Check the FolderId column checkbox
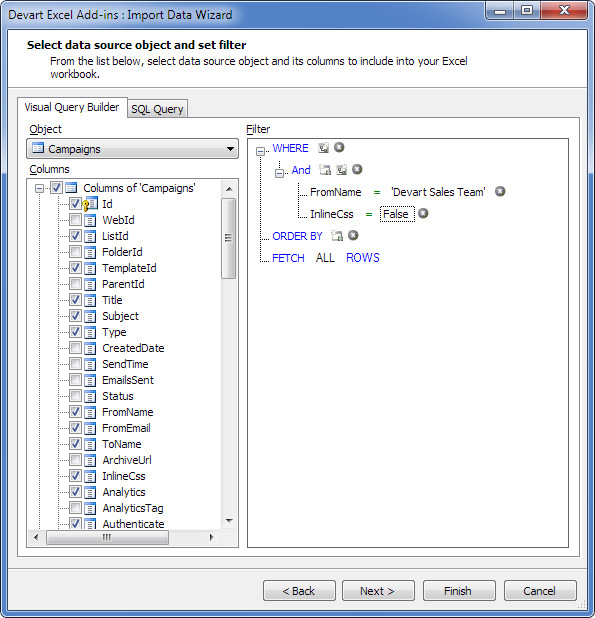The image size is (595, 618). tap(75, 251)
